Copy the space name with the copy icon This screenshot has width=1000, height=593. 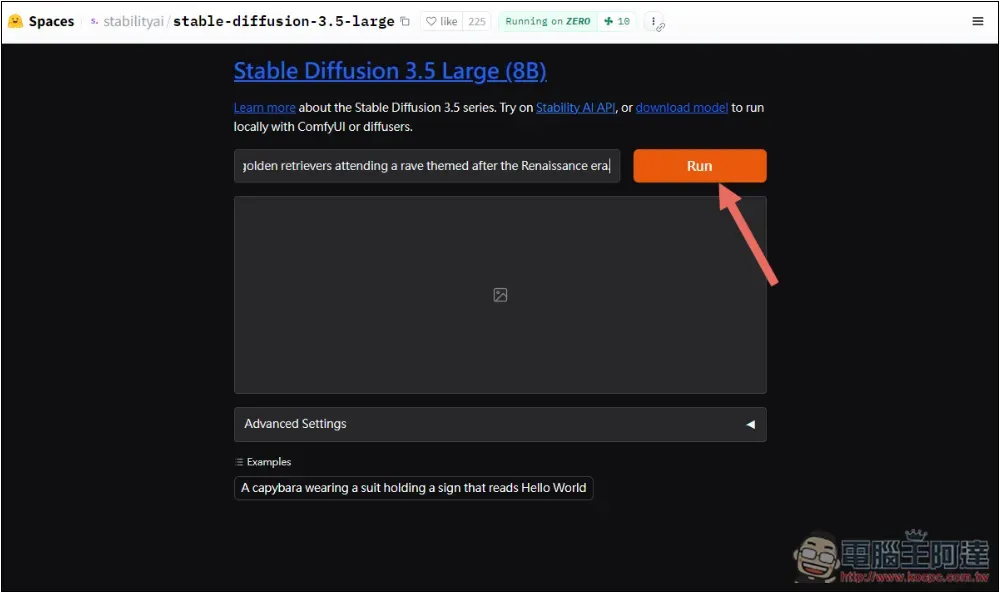405,21
